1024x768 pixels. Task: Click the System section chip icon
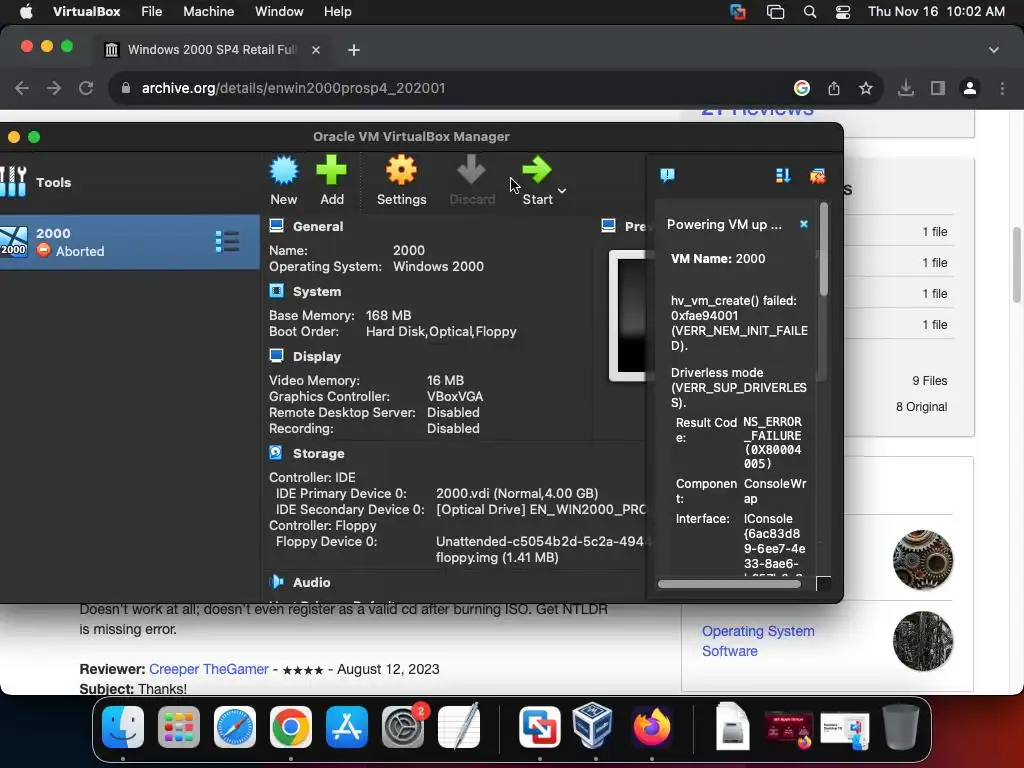point(276,291)
